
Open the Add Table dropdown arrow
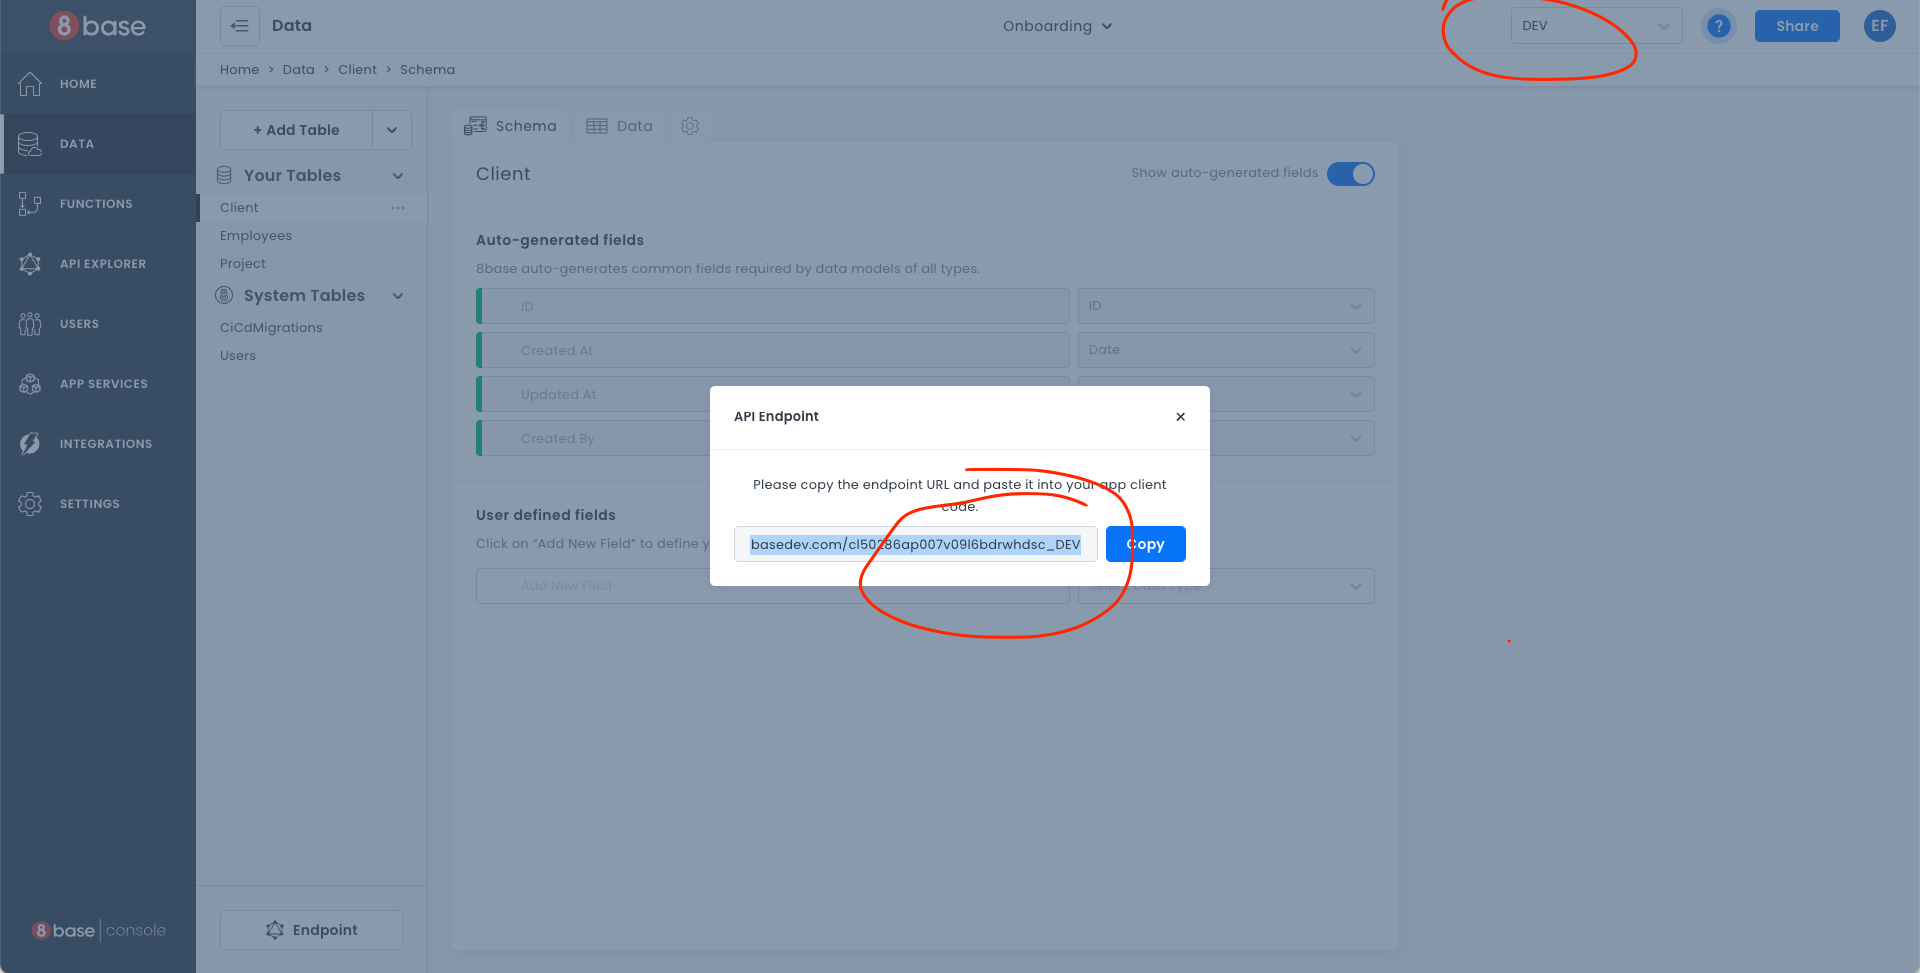pos(392,130)
